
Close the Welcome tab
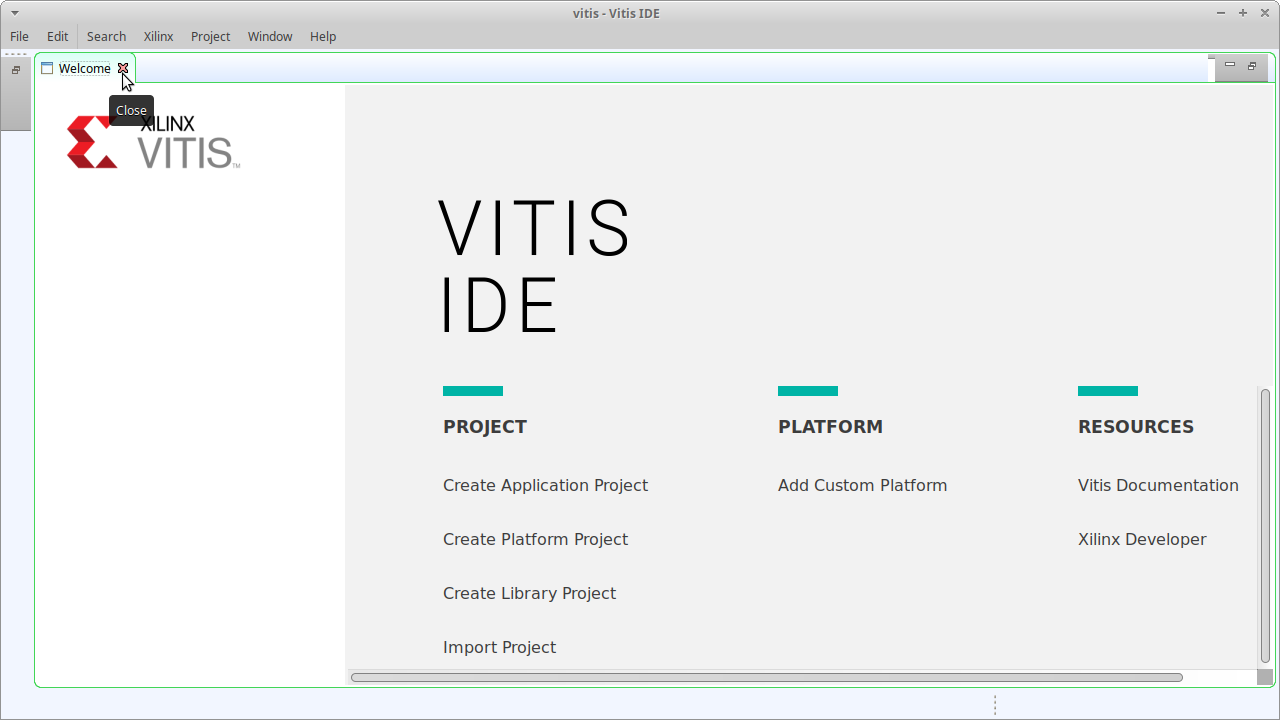(123, 68)
